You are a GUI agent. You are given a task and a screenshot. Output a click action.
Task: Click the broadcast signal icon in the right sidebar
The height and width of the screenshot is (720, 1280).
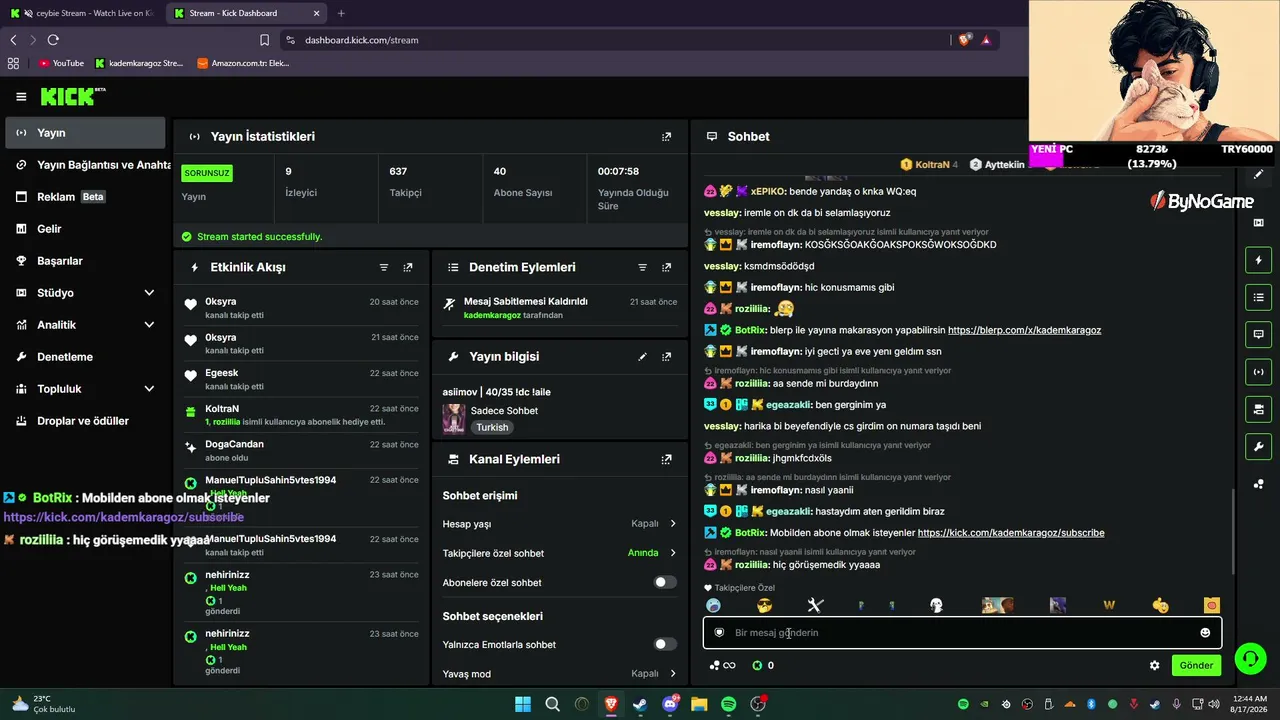(1258, 372)
